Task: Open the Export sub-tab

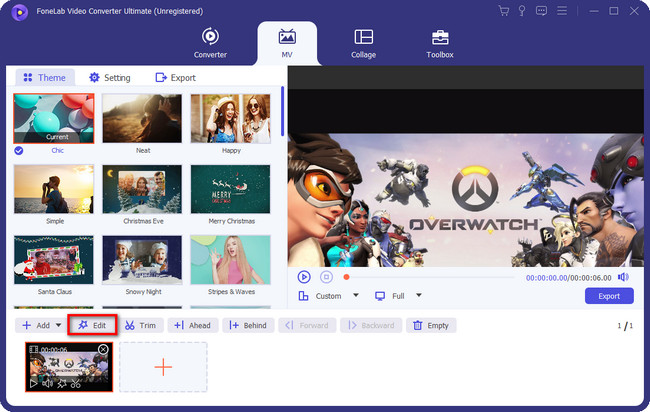Action: [x=175, y=78]
